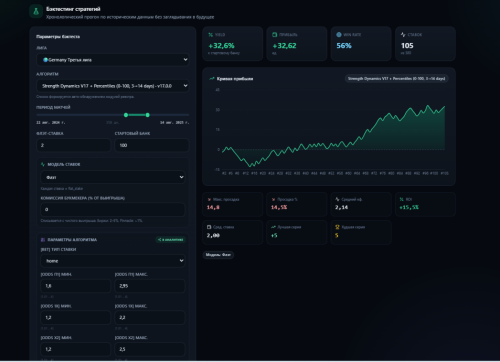
Task: Focus the bookmaker commission input field
Action: [113, 210]
